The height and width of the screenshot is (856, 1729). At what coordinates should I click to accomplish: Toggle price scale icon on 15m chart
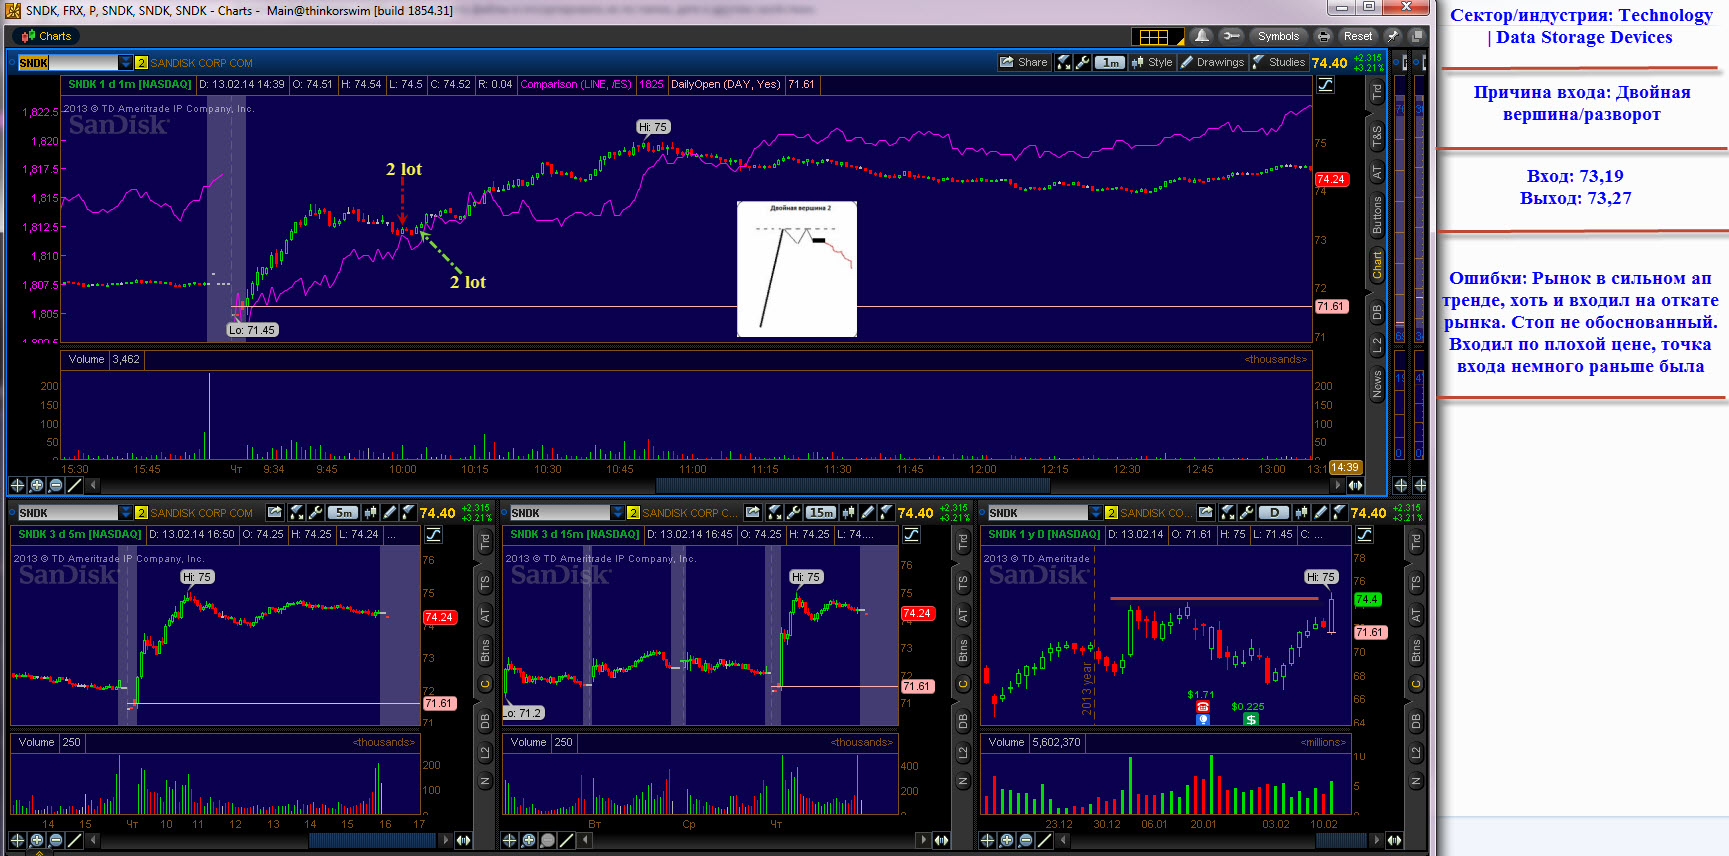(x=911, y=535)
